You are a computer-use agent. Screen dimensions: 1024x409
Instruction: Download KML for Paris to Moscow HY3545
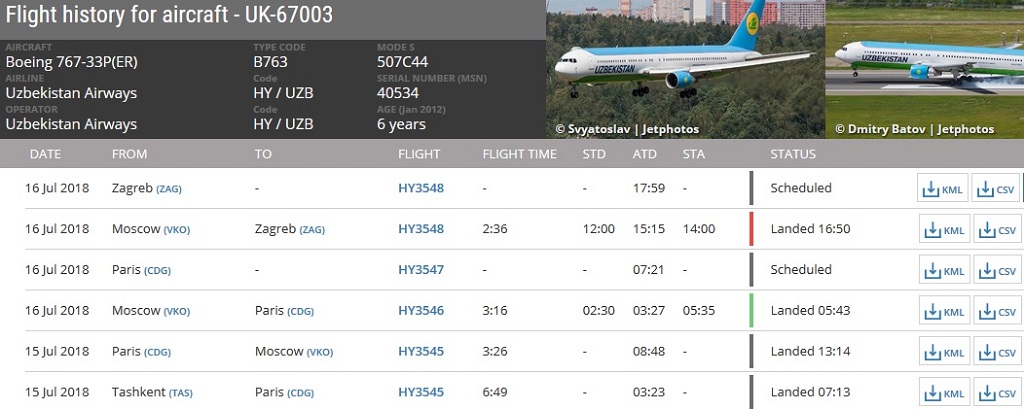click(944, 352)
